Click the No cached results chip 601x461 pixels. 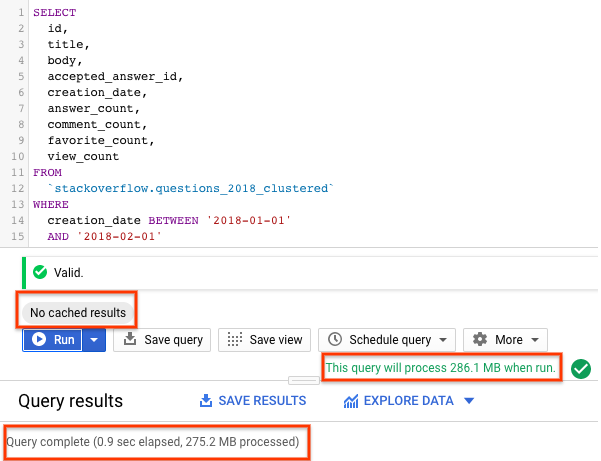(x=78, y=313)
